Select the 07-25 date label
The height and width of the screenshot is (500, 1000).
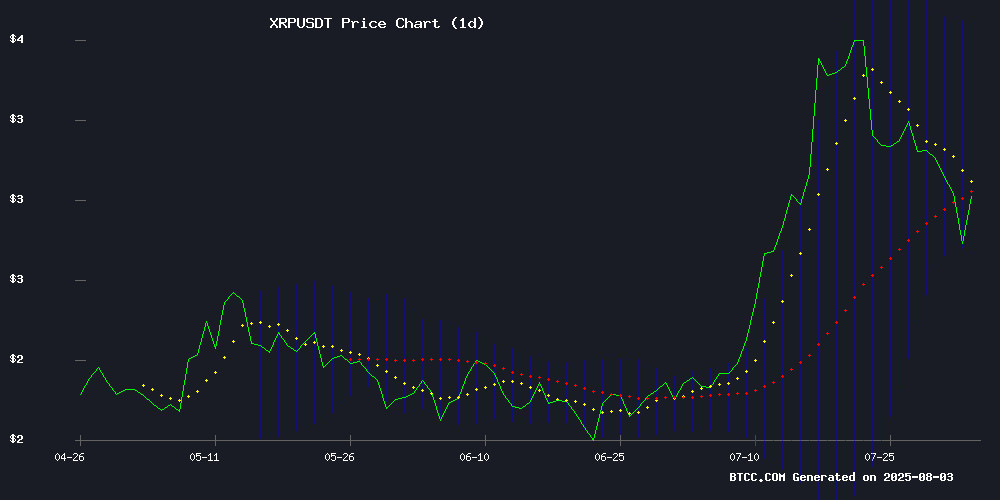[x=879, y=457]
